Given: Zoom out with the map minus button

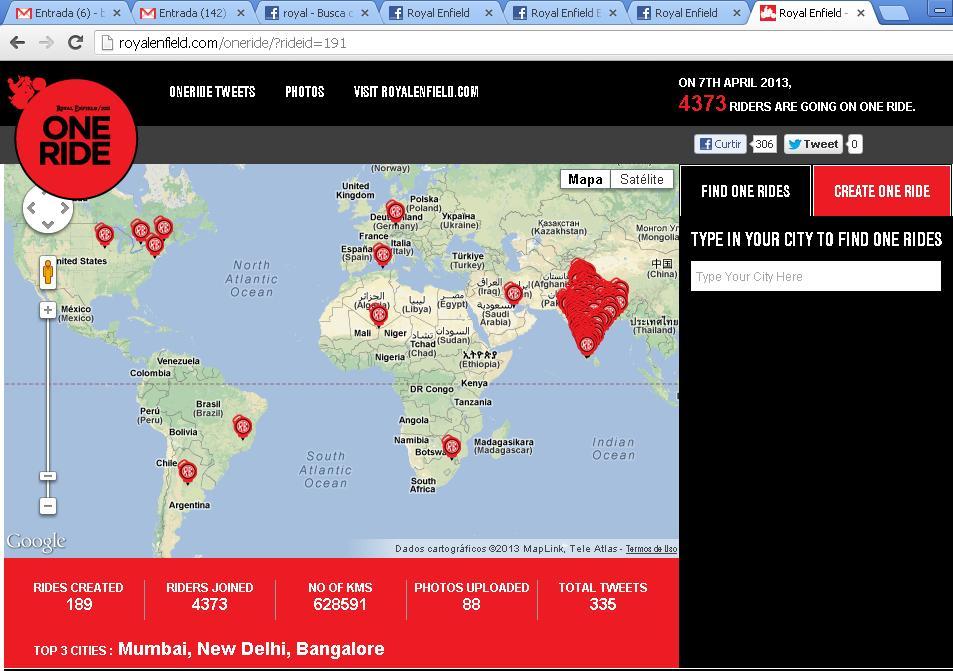Looking at the screenshot, I should [48, 505].
